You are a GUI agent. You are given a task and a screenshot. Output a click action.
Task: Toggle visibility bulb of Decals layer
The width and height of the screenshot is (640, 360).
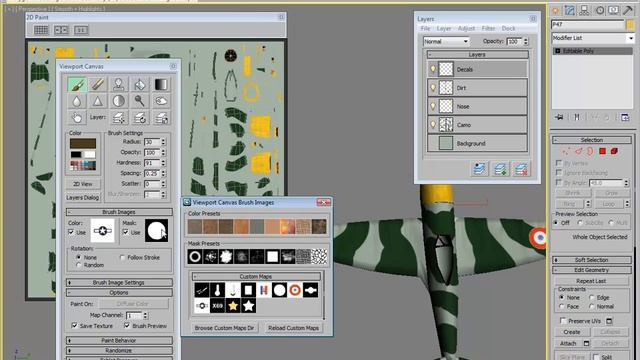coord(433,69)
